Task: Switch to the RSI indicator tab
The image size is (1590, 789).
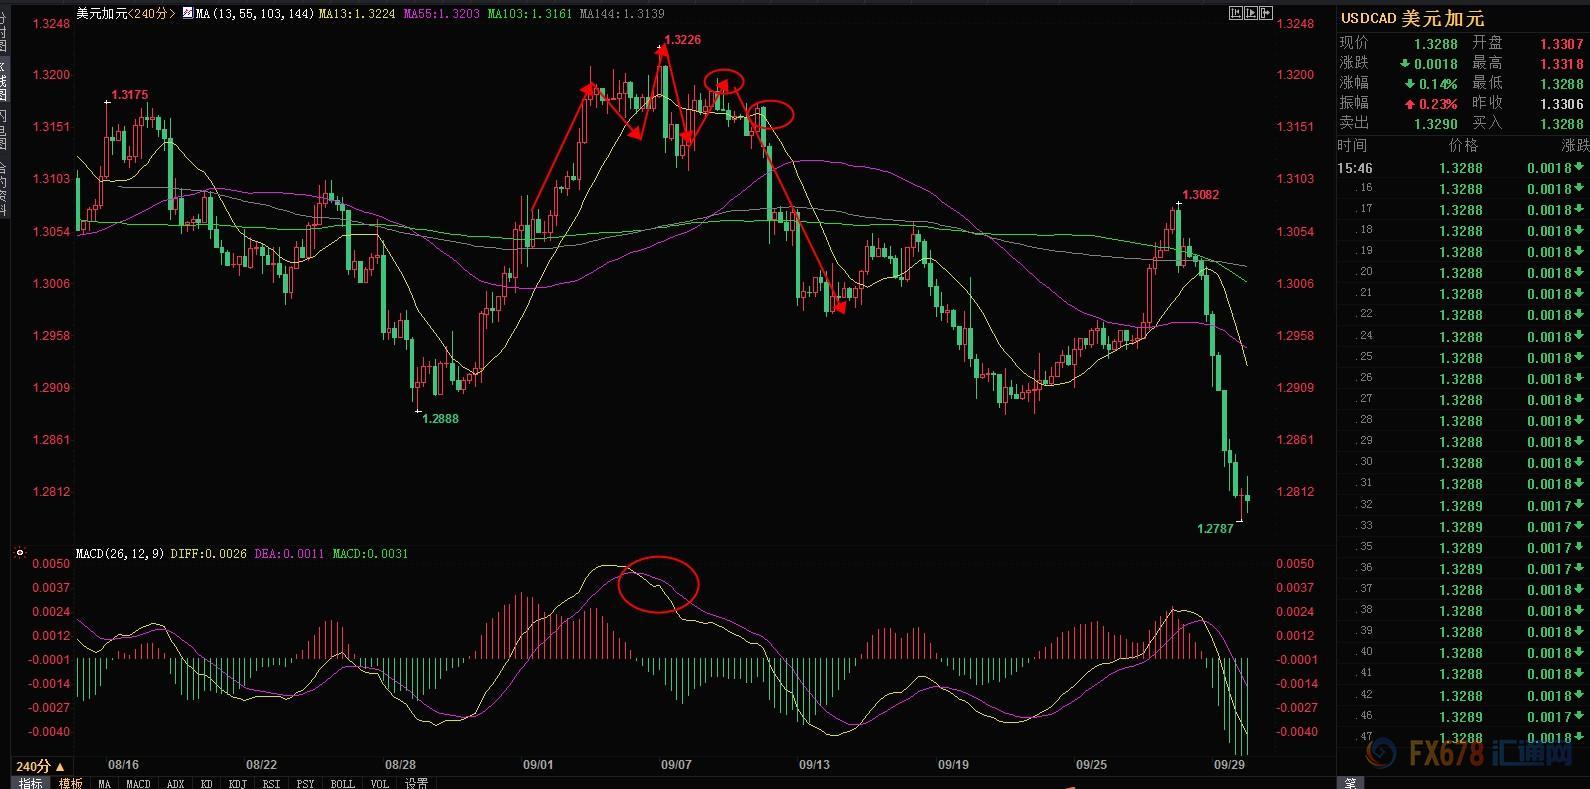Action: [x=271, y=783]
